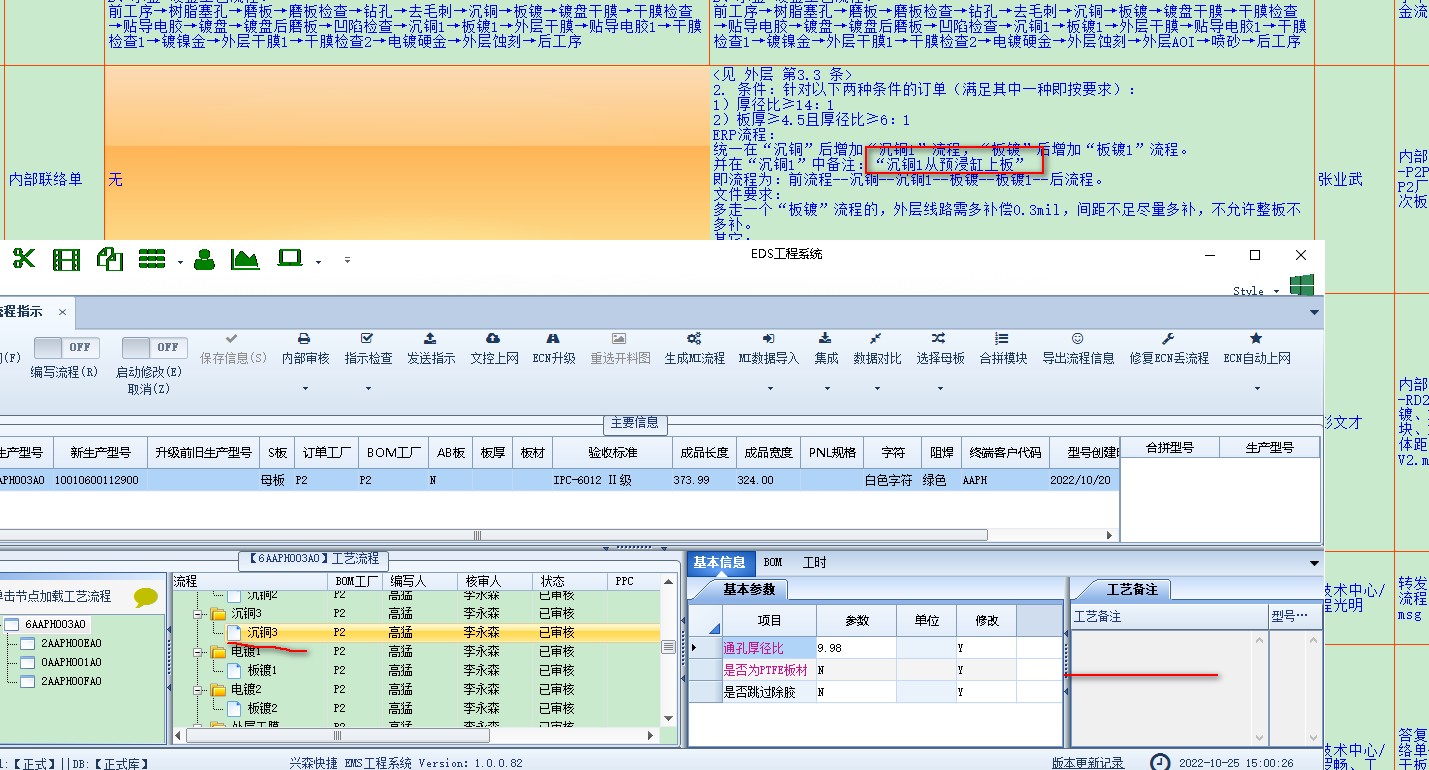Open the dropdown arrow under 选择母板
Screen dimensions: 1429x770
[x=939, y=388]
